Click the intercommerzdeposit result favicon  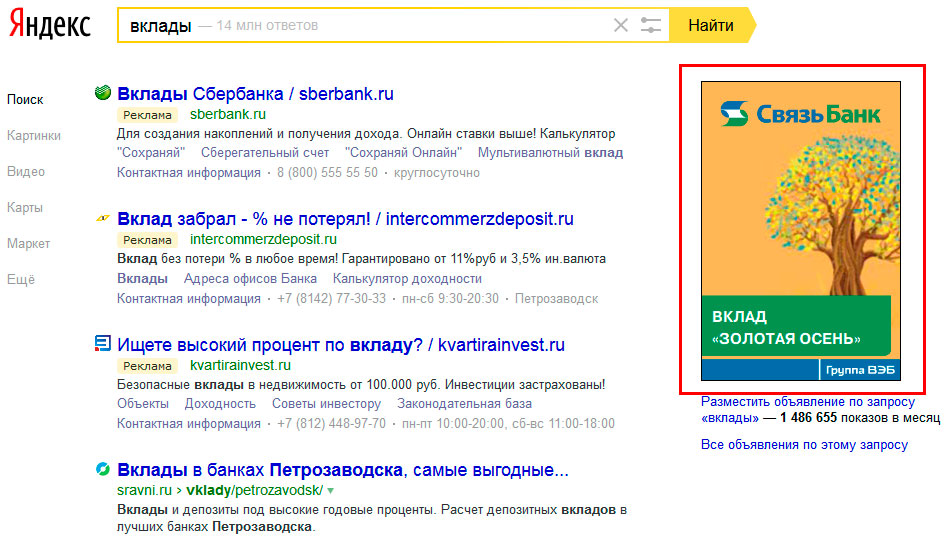pyautogui.click(x=103, y=218)
